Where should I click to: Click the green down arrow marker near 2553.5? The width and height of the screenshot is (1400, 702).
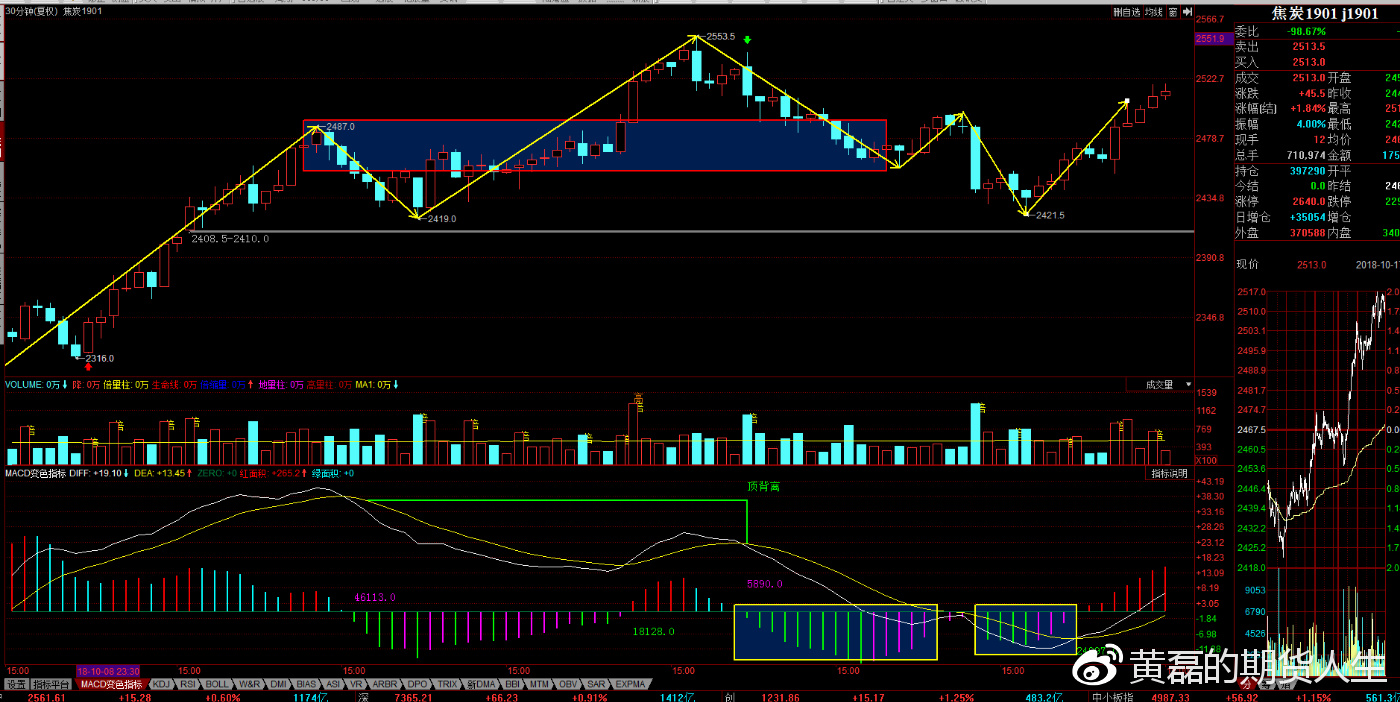click(x=747, y=39)
